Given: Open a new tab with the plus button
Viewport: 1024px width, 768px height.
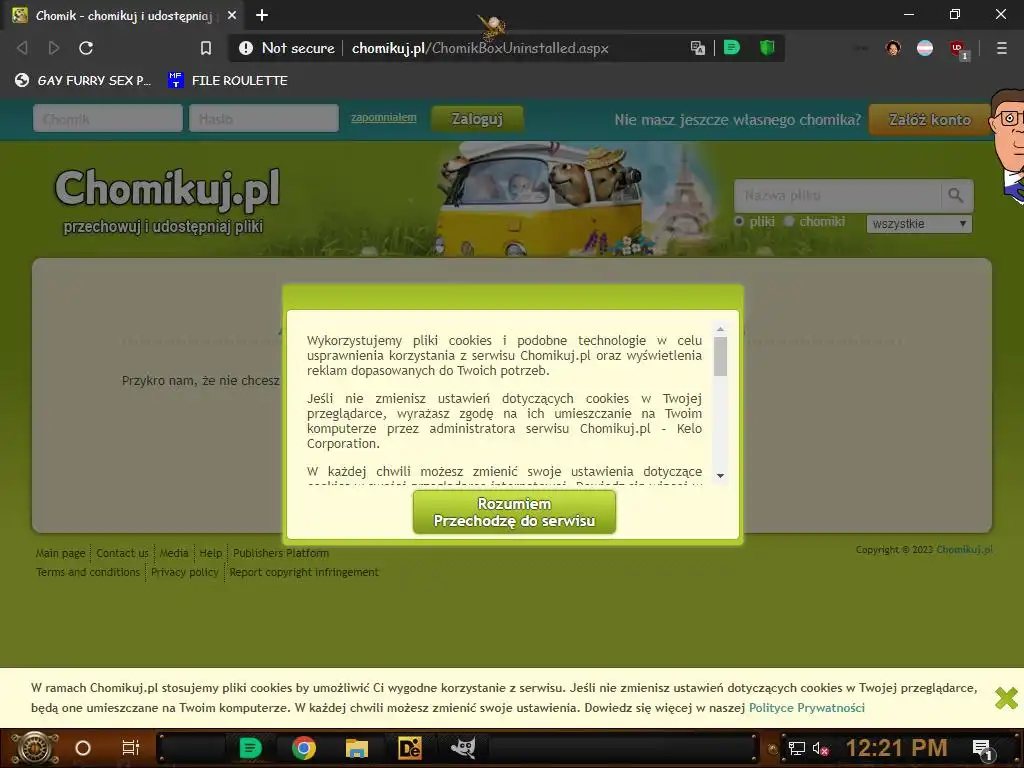Looking at the screenshot, I should [x=262, y=15].
